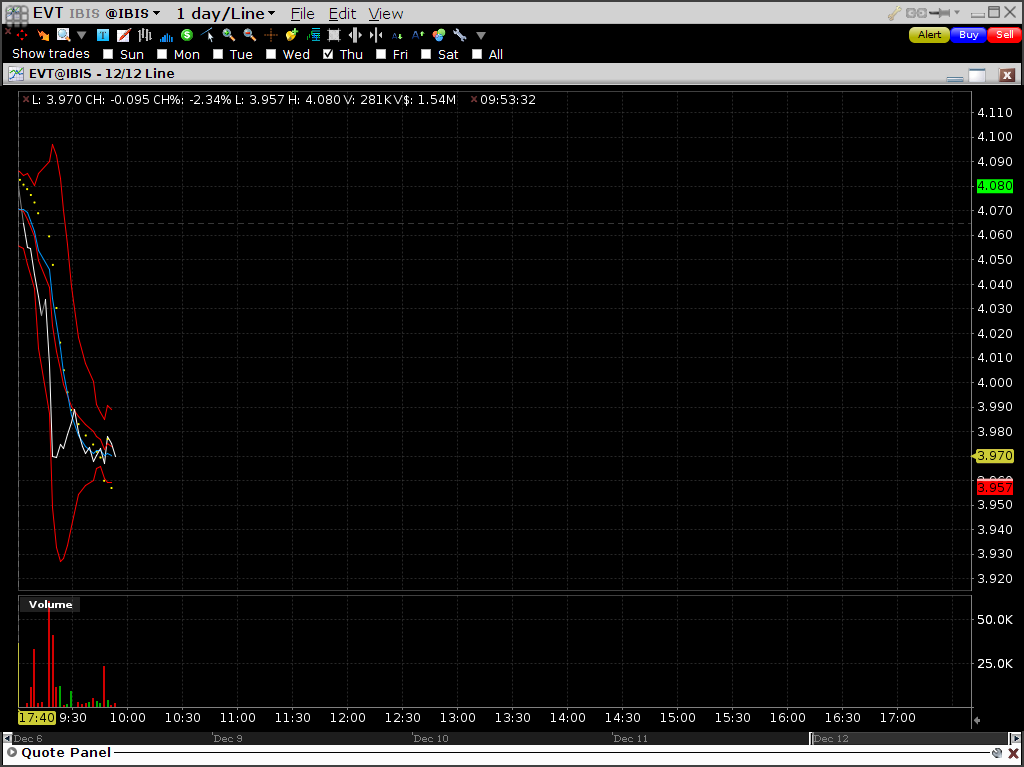Screen dimensions: 1024x767
Task: Click the magnifier search icon
Action: [x=63, y=35]
